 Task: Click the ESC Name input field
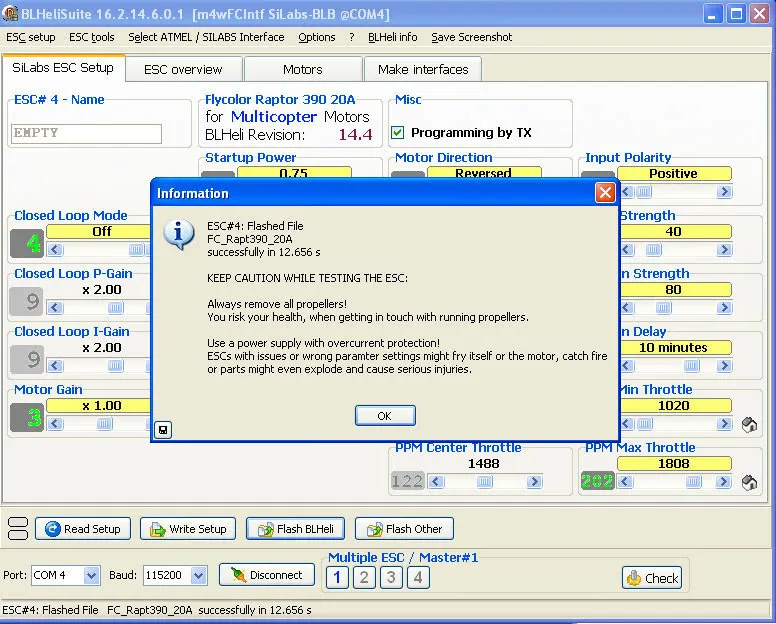[86, 133]
